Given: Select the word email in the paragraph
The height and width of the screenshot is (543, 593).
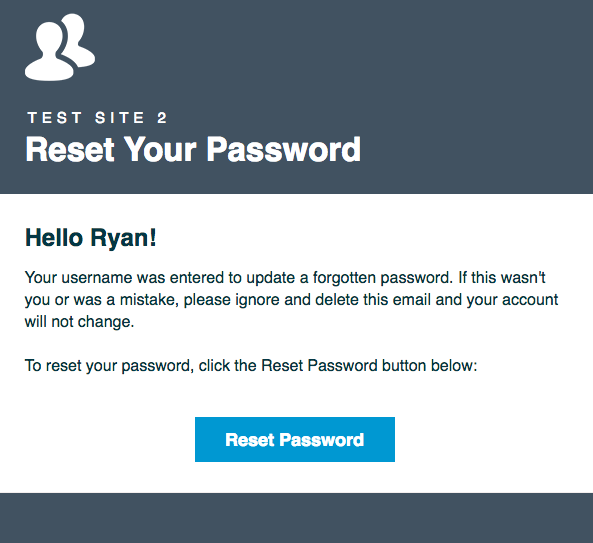Looking at the screenshot, I should 412,299.
